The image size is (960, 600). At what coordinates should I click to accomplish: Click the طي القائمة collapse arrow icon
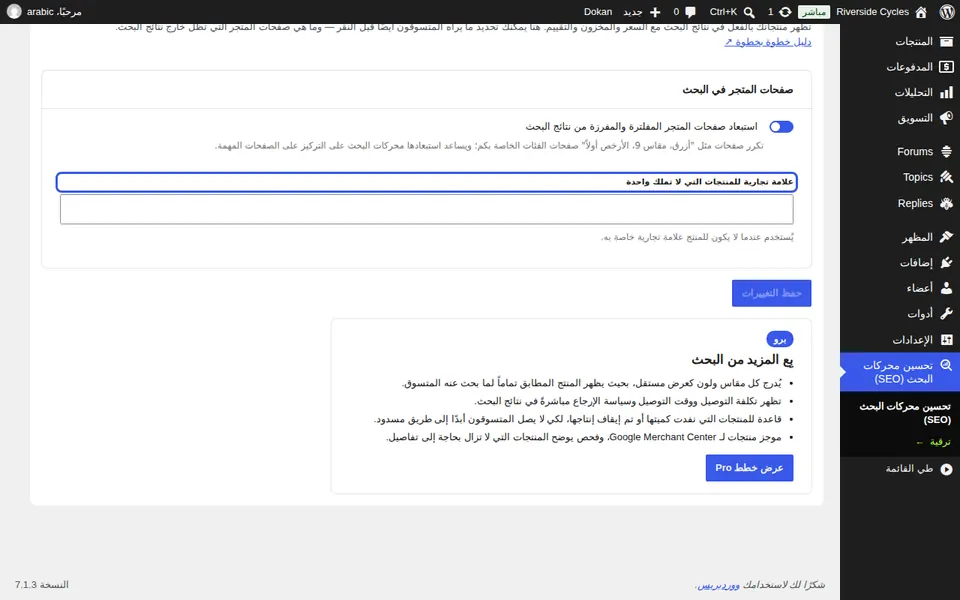tap(947, 469)
